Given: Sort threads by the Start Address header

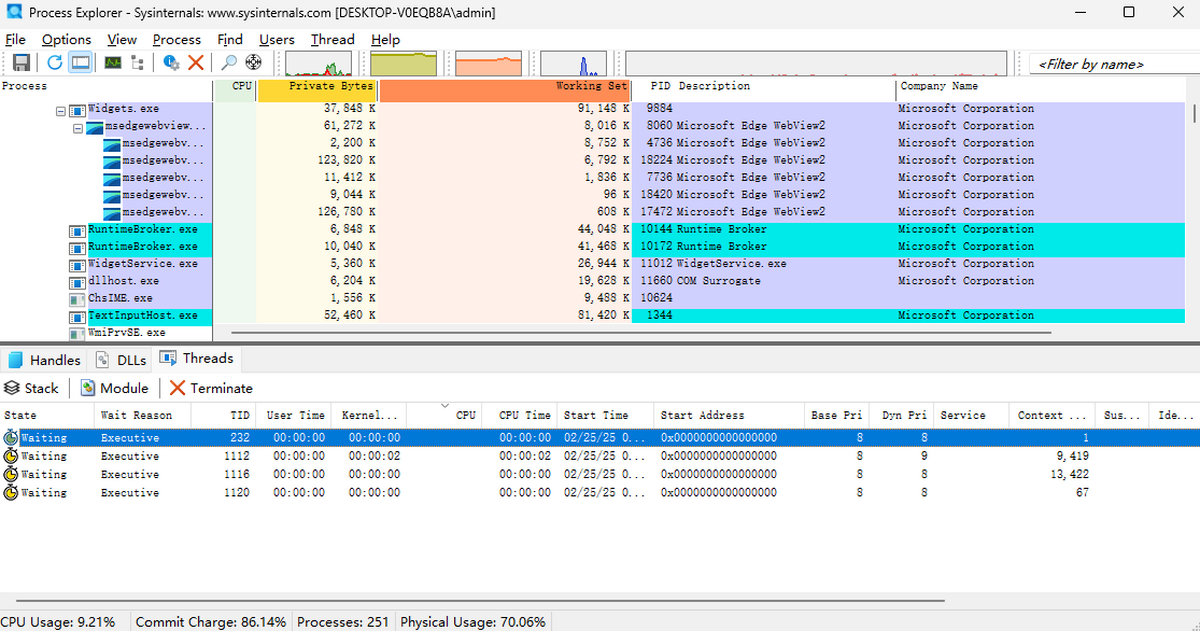Looking at the screenshot, I should tap(730, 415).
